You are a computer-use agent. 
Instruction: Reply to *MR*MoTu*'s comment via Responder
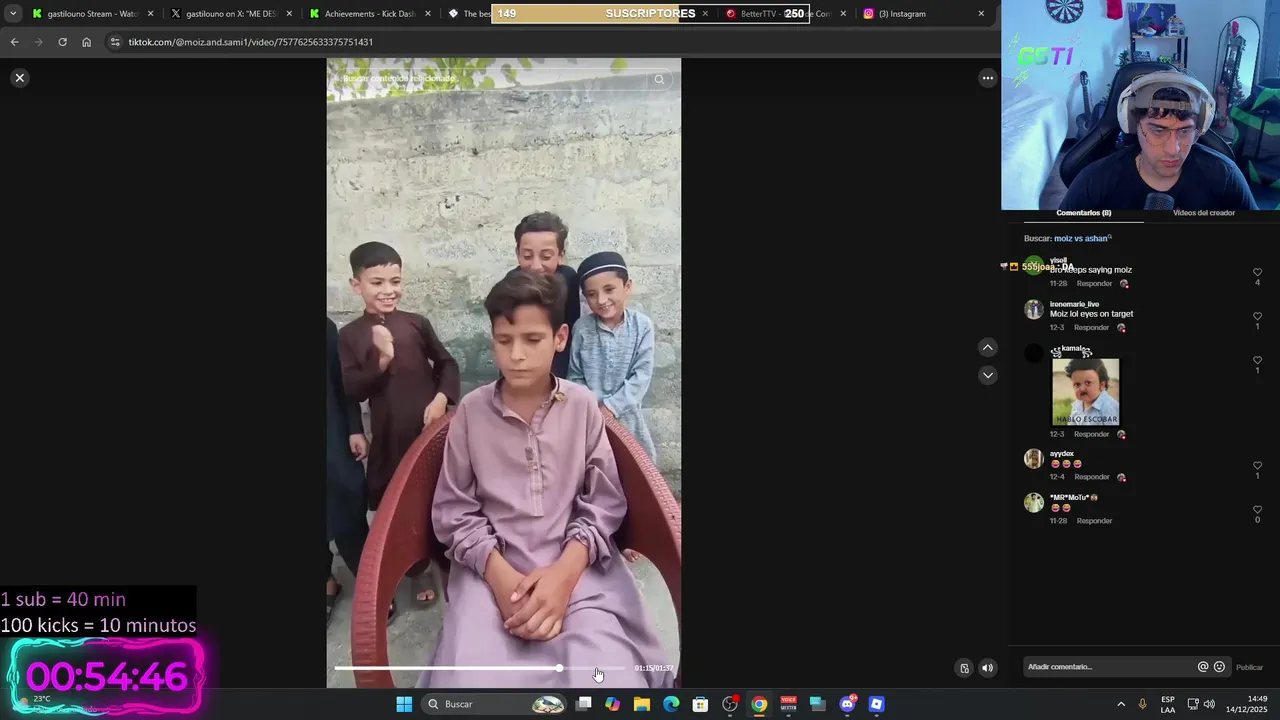pos(1094,521)
